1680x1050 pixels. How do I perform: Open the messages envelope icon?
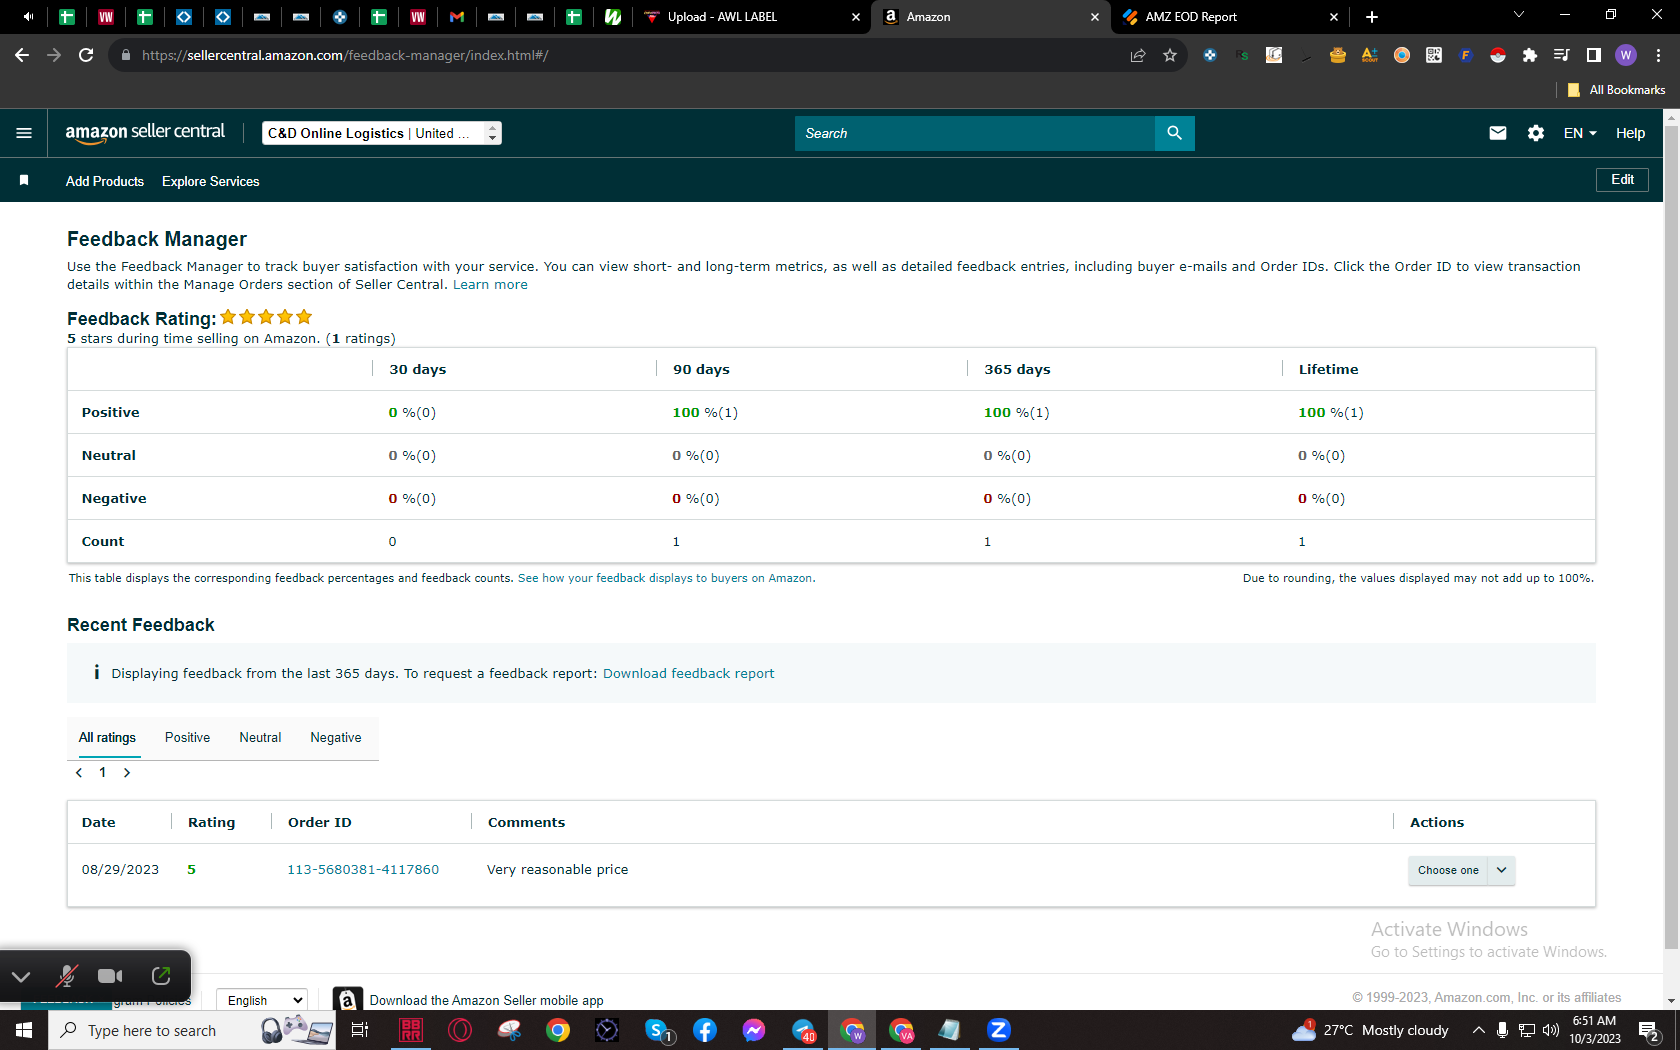tap(1497, 133)
